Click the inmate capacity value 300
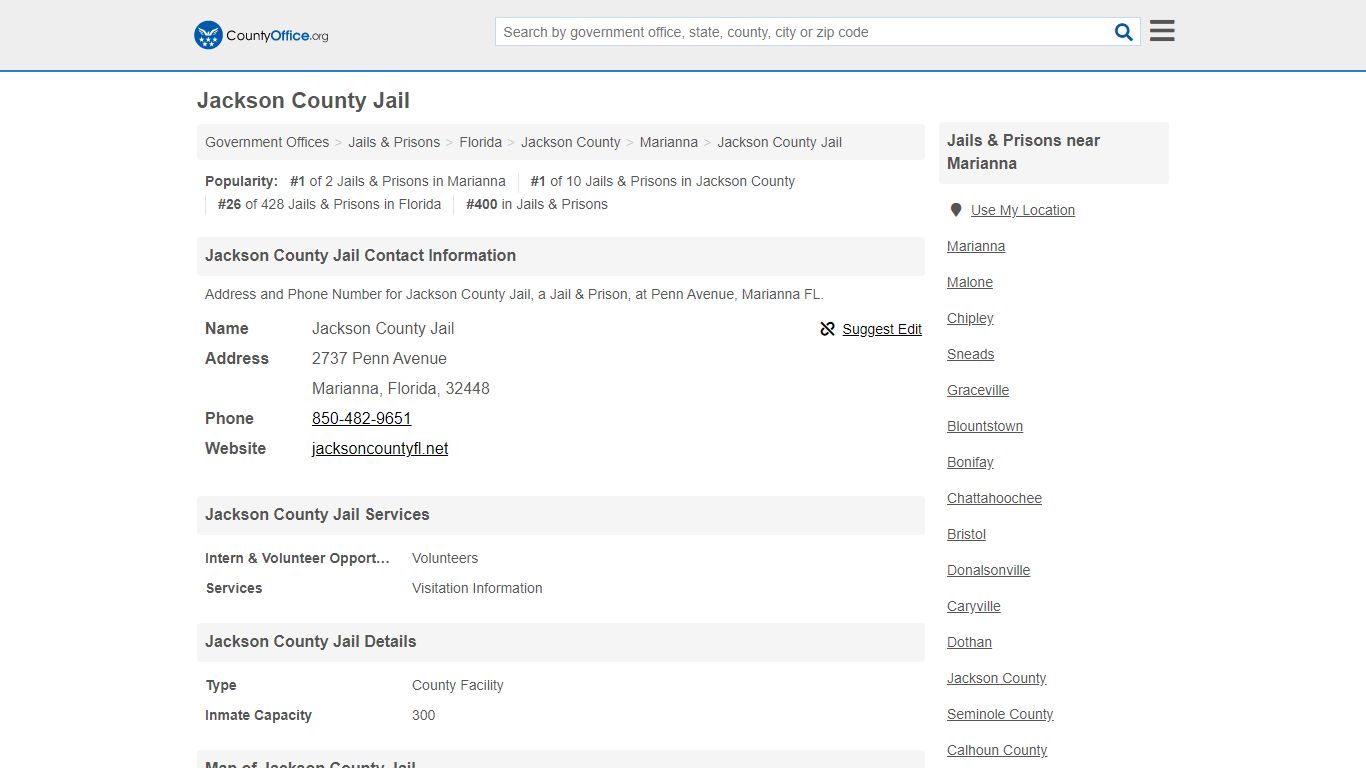The height and width of the screenshot is (768, 1366). click(x=423, y=715)
